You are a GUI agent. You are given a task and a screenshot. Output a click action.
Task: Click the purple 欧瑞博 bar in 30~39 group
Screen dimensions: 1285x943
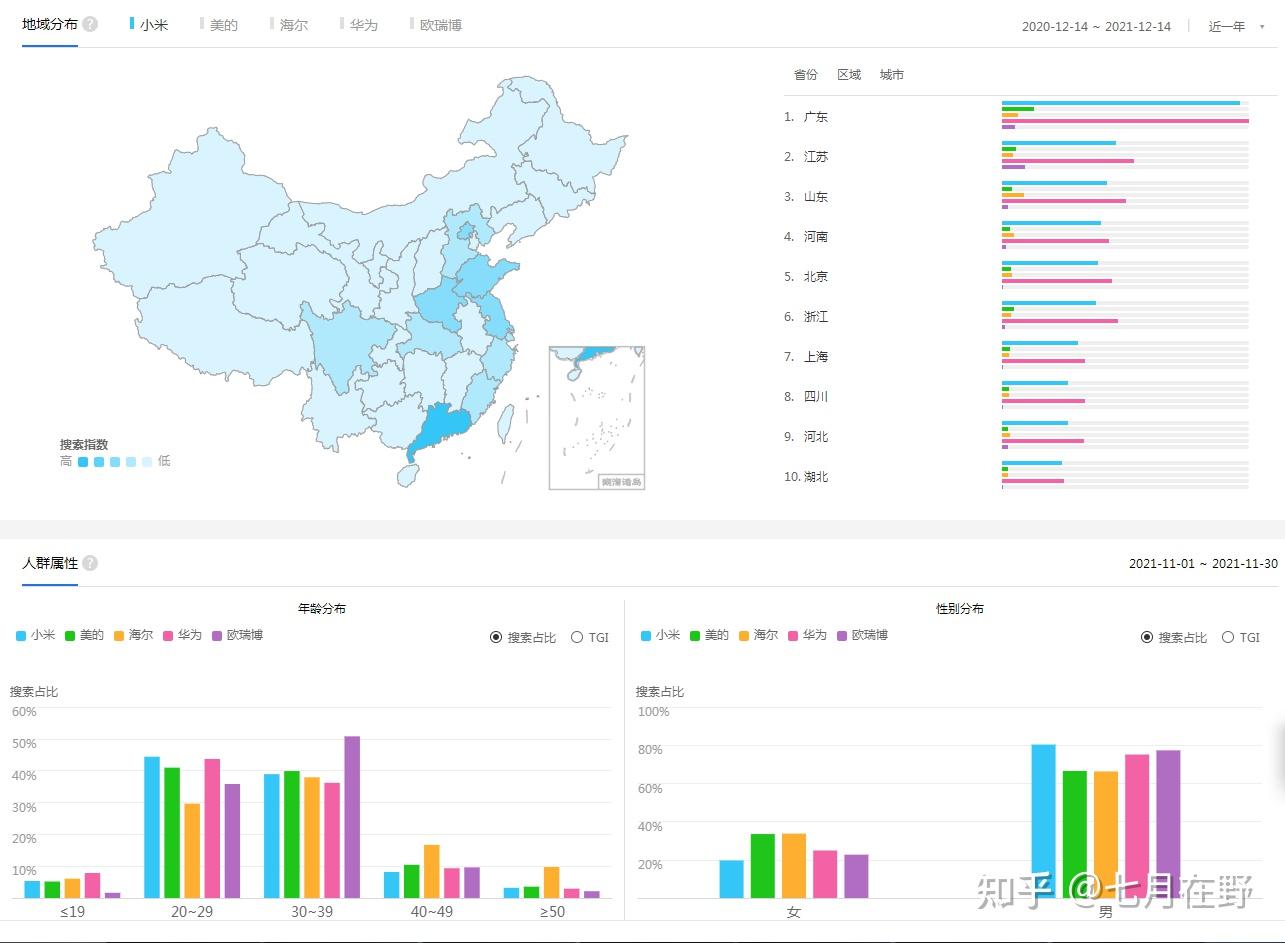[352, 817]
